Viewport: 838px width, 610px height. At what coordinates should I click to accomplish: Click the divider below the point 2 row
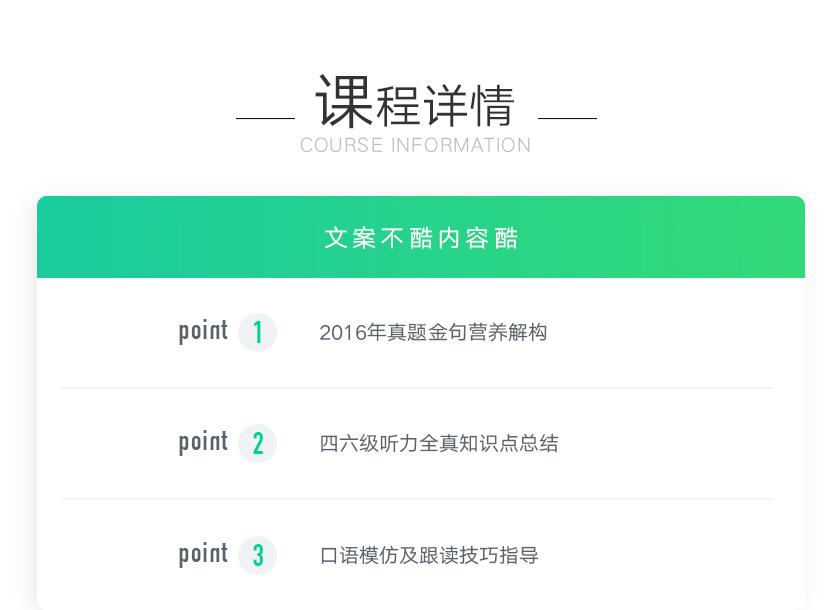417,498
